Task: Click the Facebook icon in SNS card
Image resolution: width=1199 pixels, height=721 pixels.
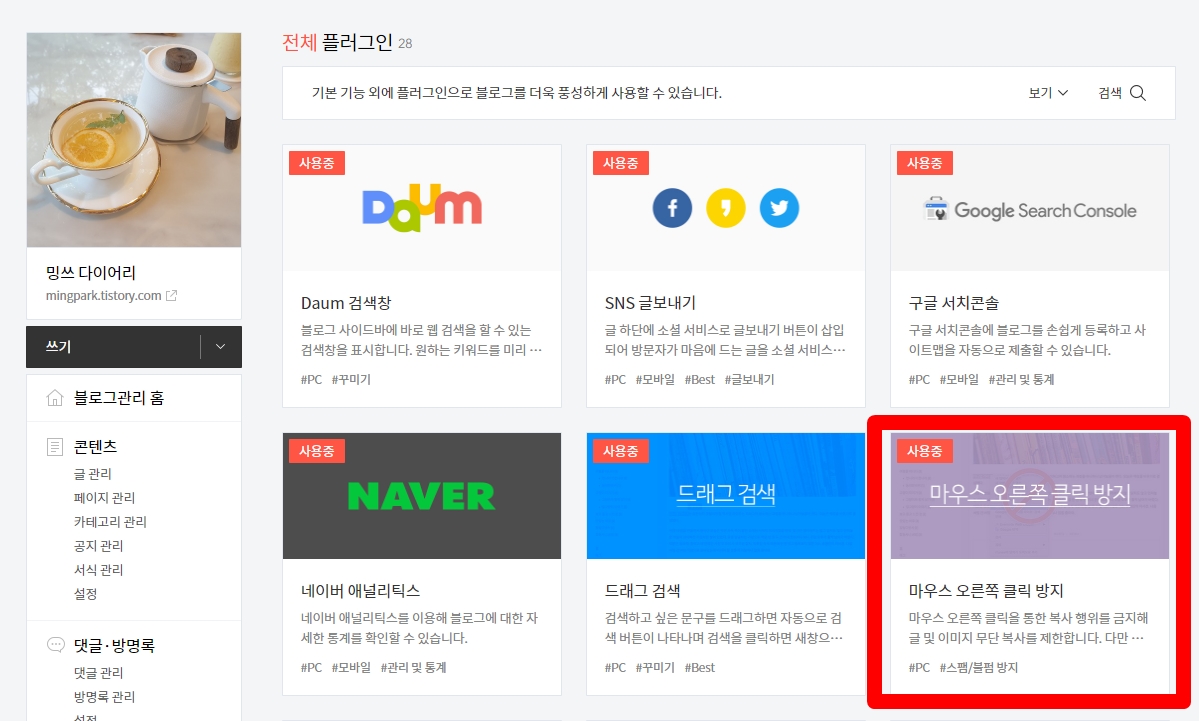Action: pyautogui.click(x=672, y=208)
